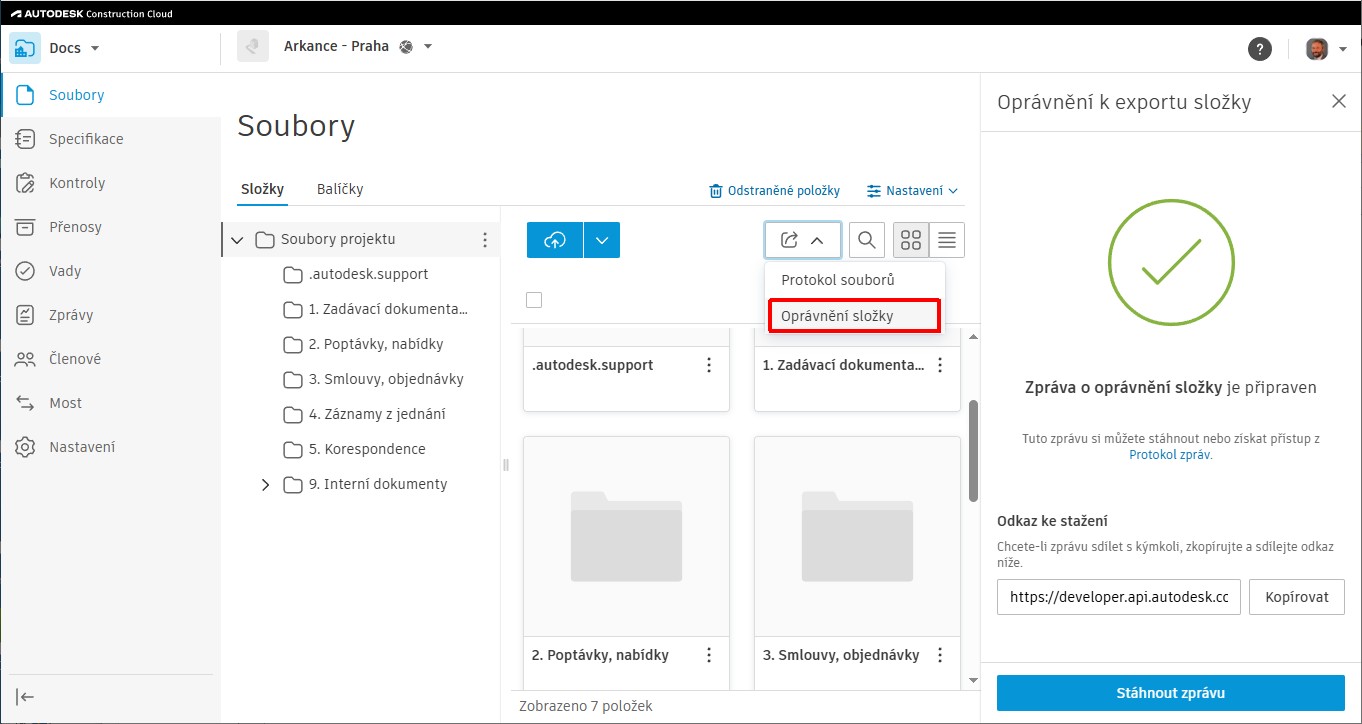1362x724 pixels.
Task: Tick the select all checkbox
Action: coord(534,300)
